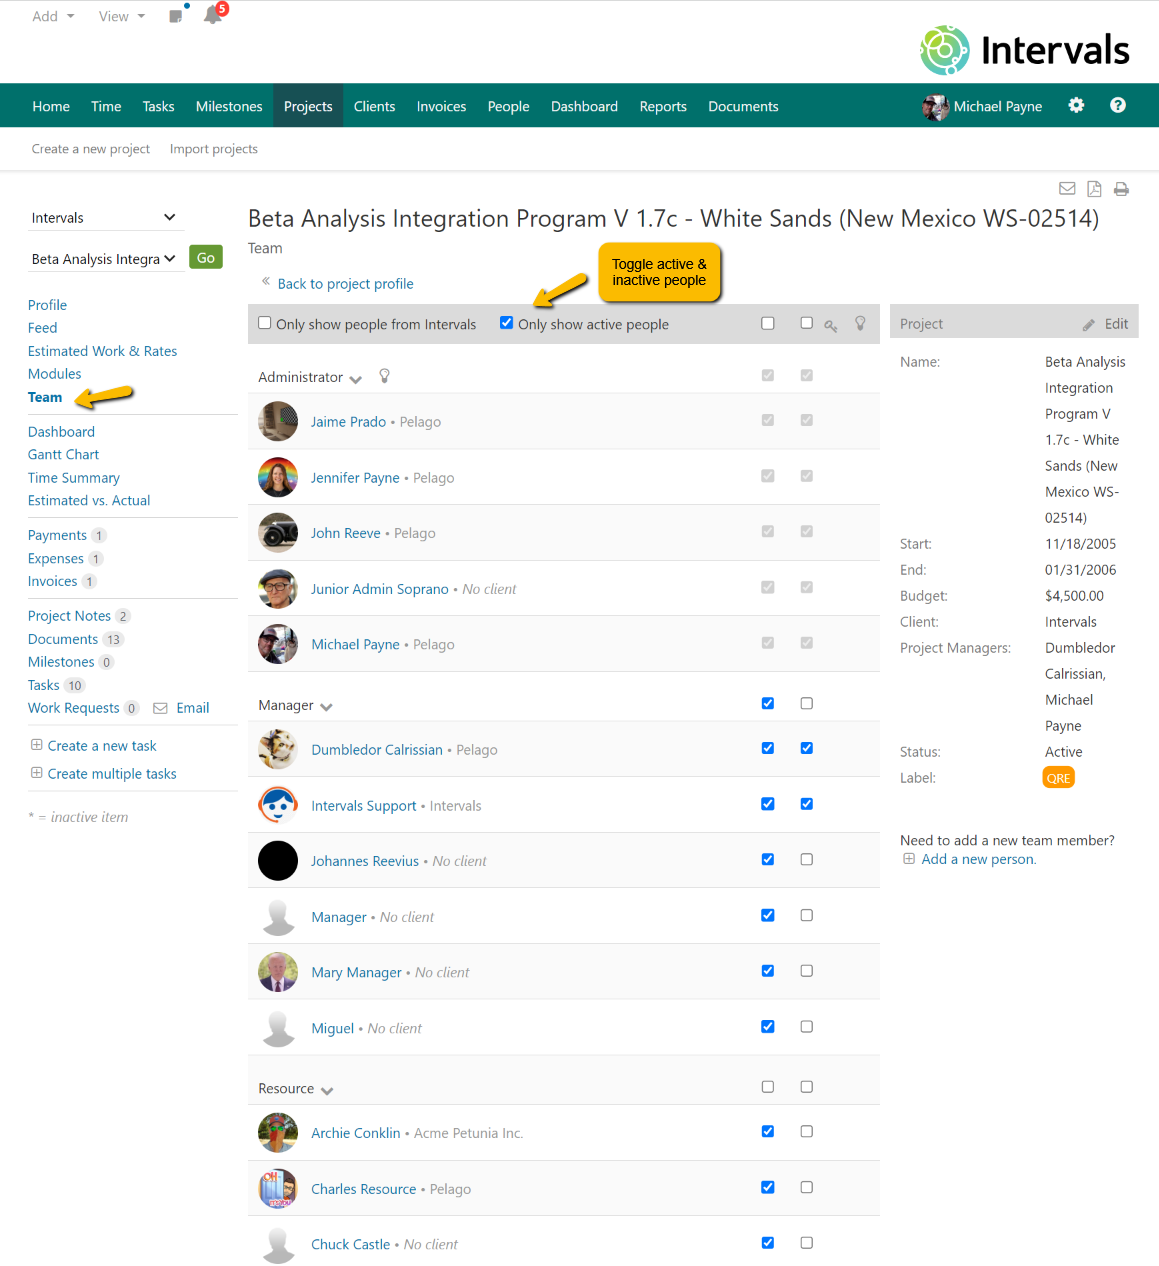The image size is (1159, 1266).
Task: Click the settings gear icon
Action: click(x=1076, y=106)
